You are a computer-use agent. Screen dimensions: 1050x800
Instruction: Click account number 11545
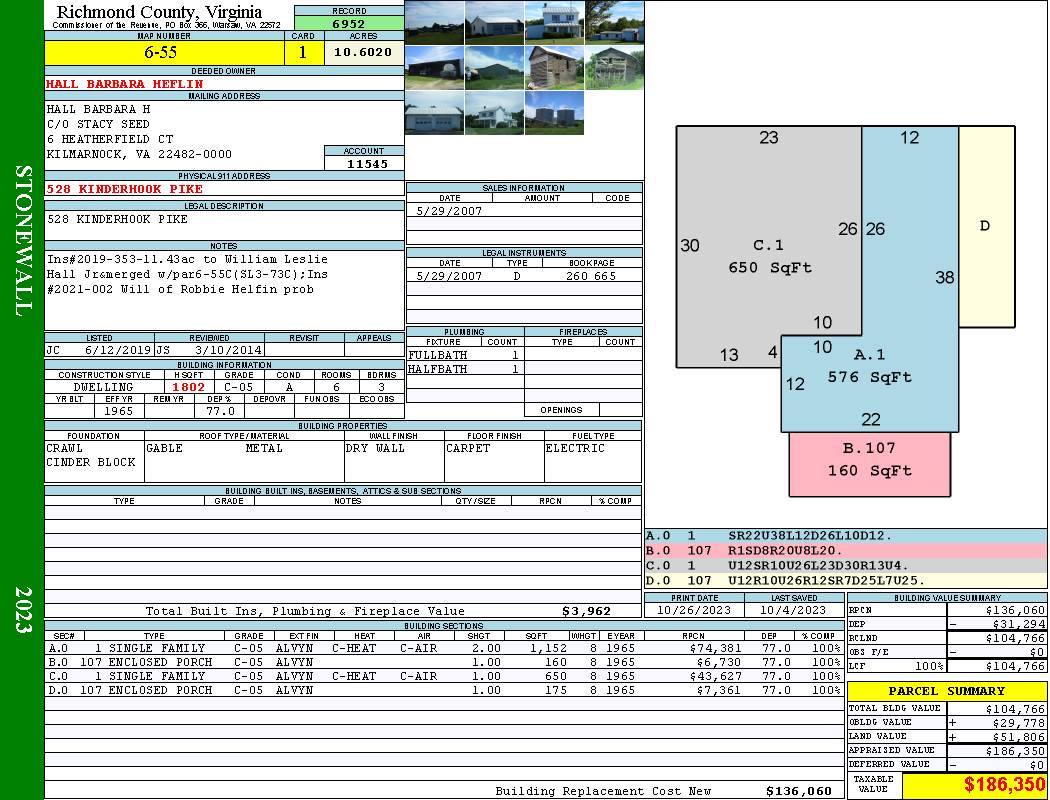click(x=367, y=163)
